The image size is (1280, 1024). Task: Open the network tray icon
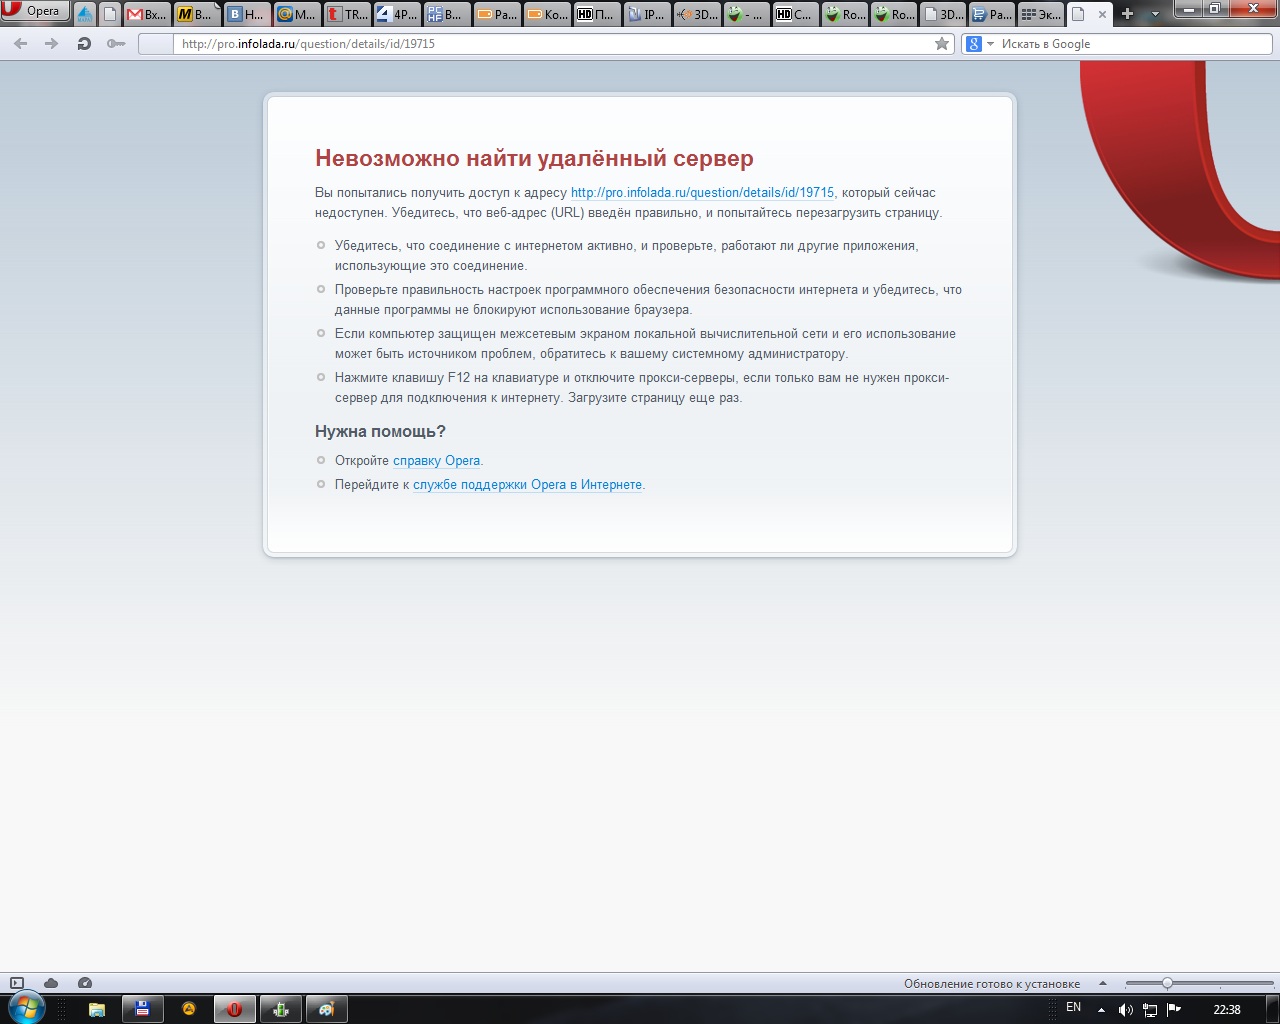[1150, 1010]
